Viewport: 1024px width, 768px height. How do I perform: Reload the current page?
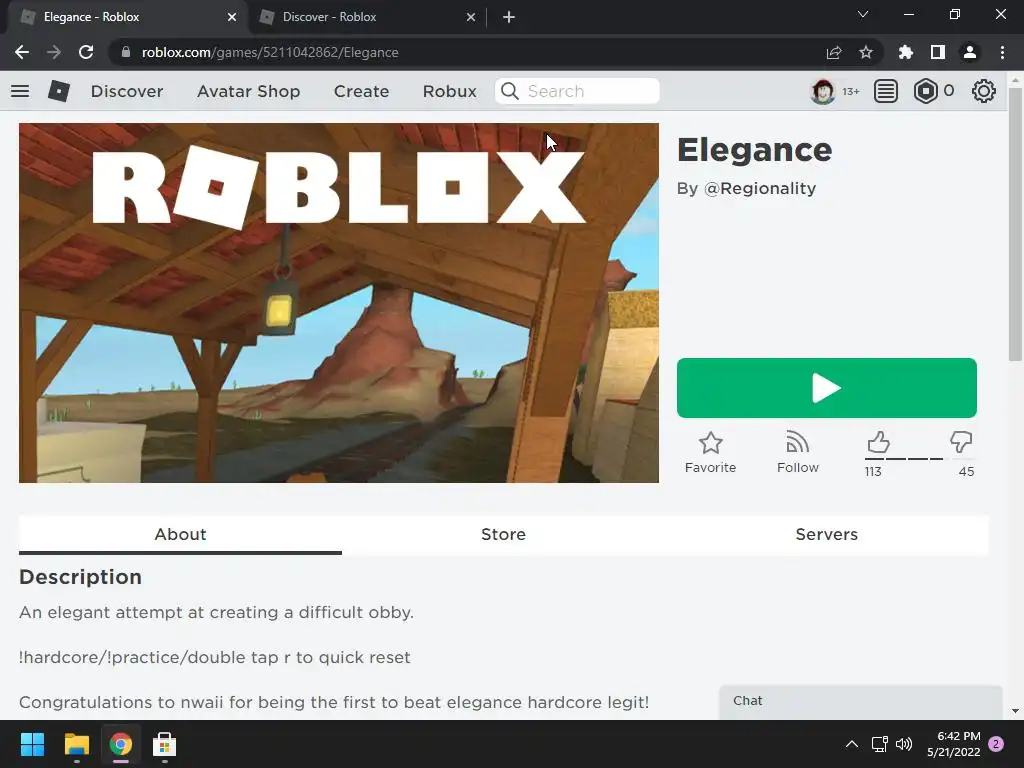[x=86, y=52]
